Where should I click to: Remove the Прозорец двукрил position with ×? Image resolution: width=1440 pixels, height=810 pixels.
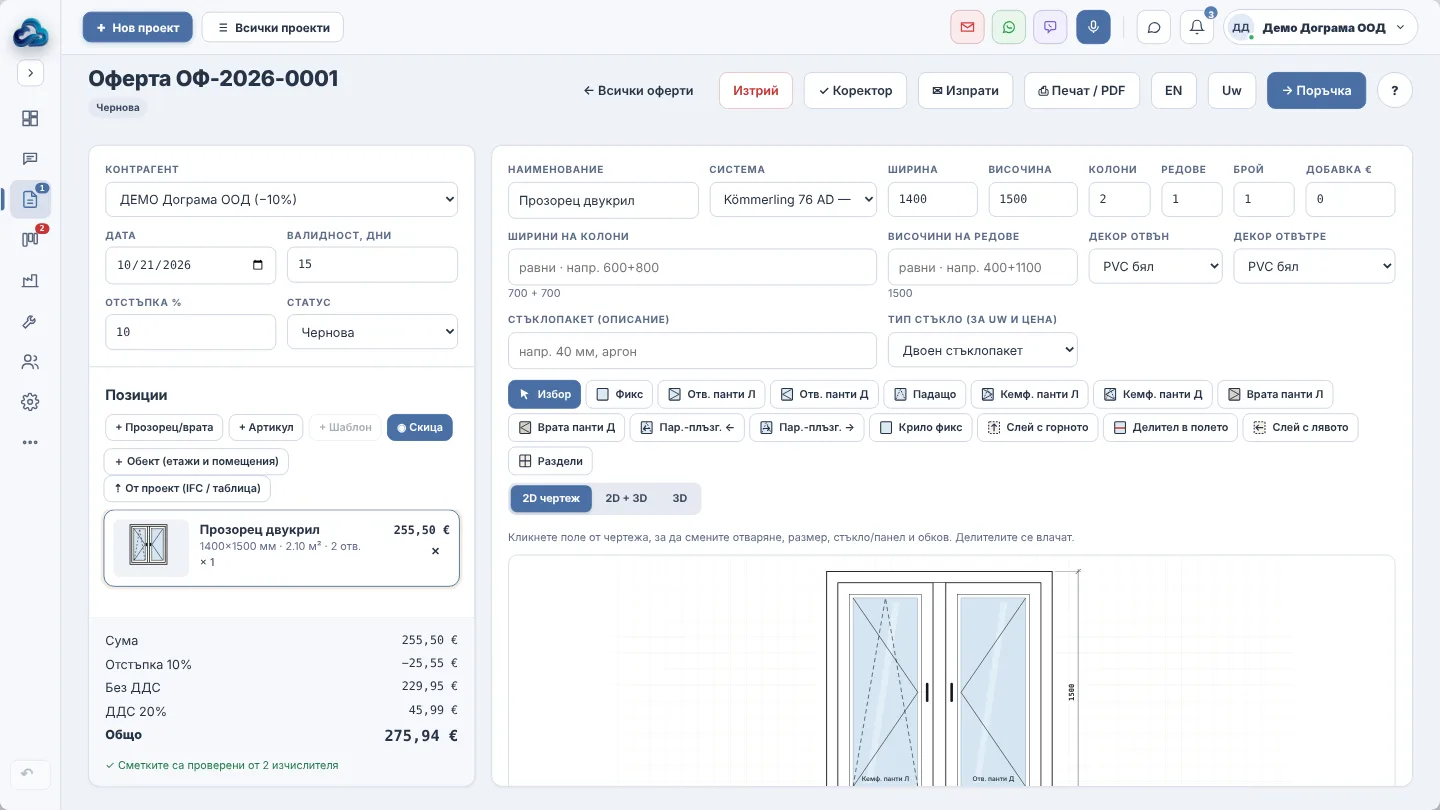tap(435, 551)
